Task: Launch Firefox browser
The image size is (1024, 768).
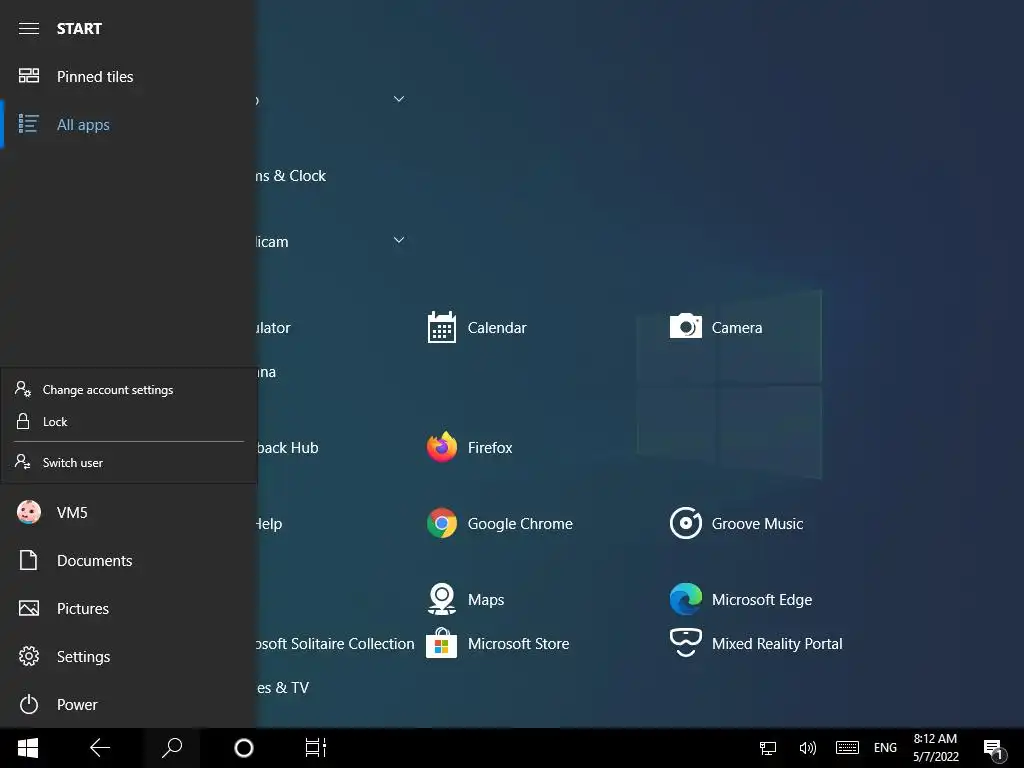Action: tap(470, 448)
